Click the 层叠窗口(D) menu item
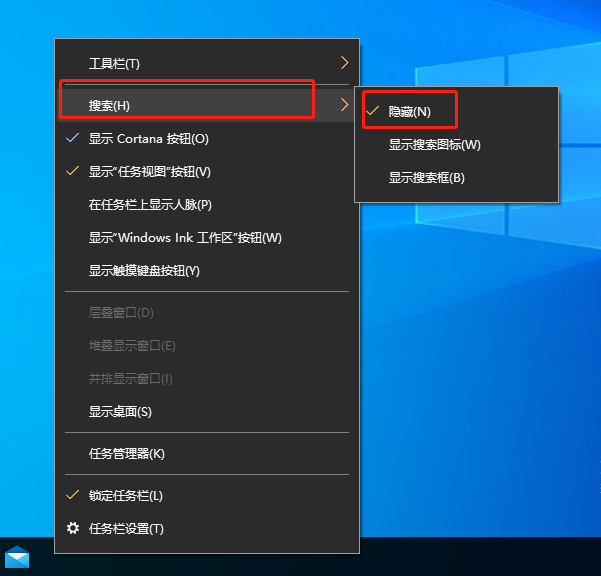 (x=121, y=313)
